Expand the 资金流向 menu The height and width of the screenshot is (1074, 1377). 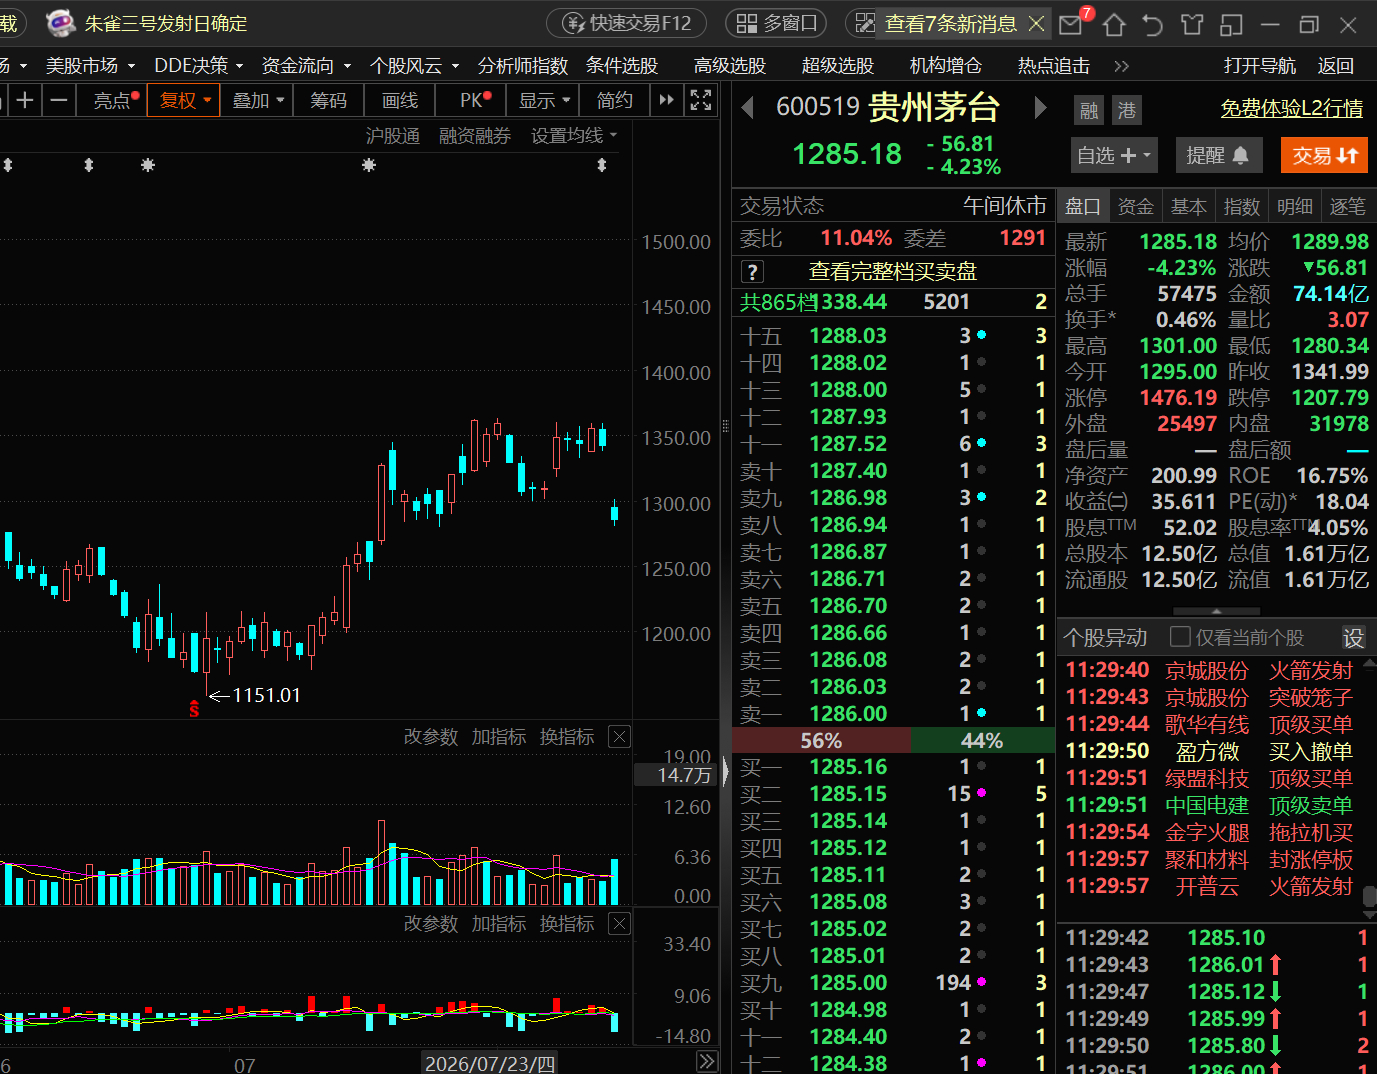(x=306, y=66)
